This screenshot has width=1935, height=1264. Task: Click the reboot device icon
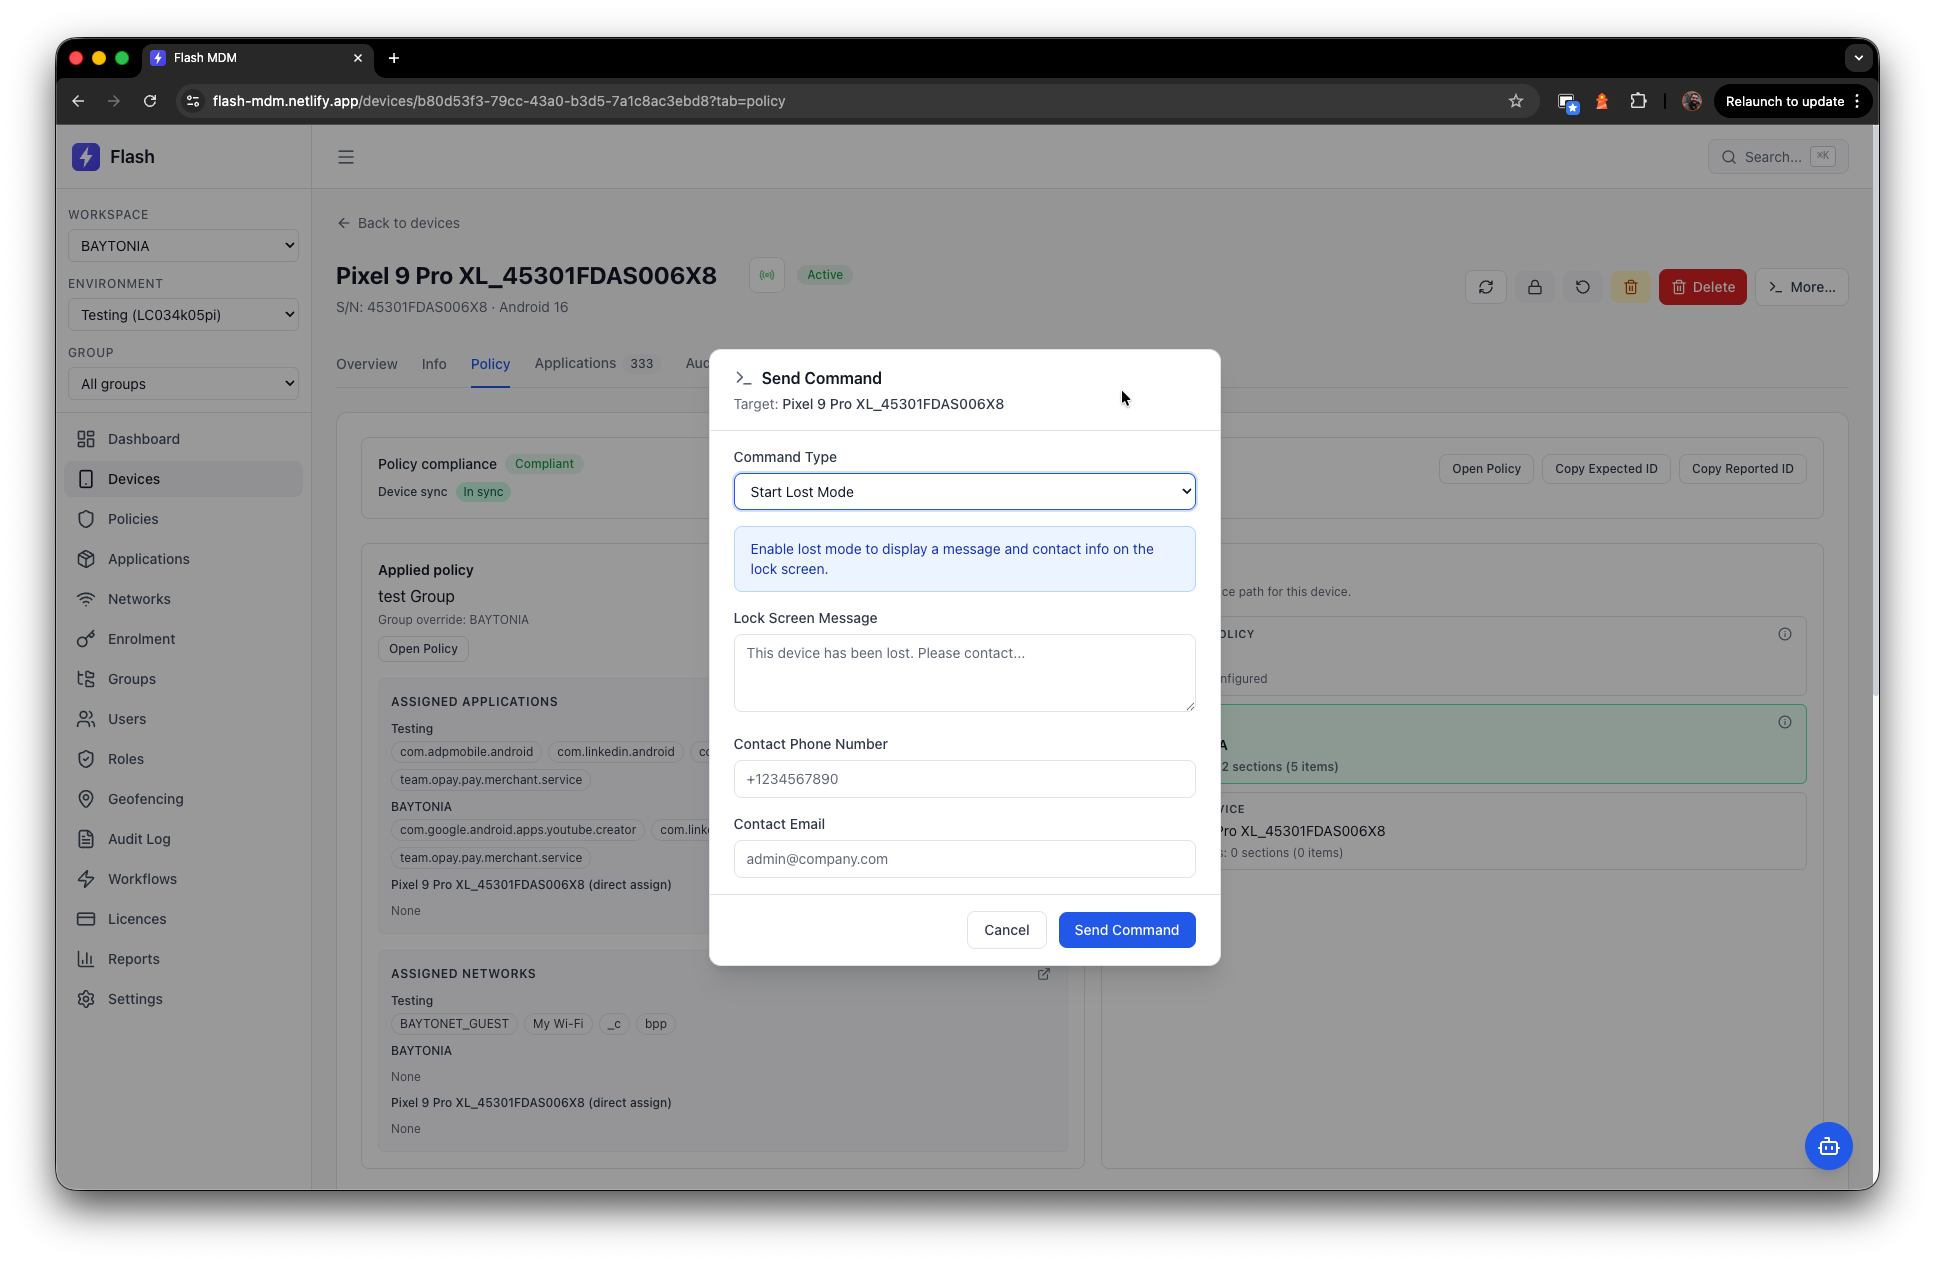(x=1582, y=287)
